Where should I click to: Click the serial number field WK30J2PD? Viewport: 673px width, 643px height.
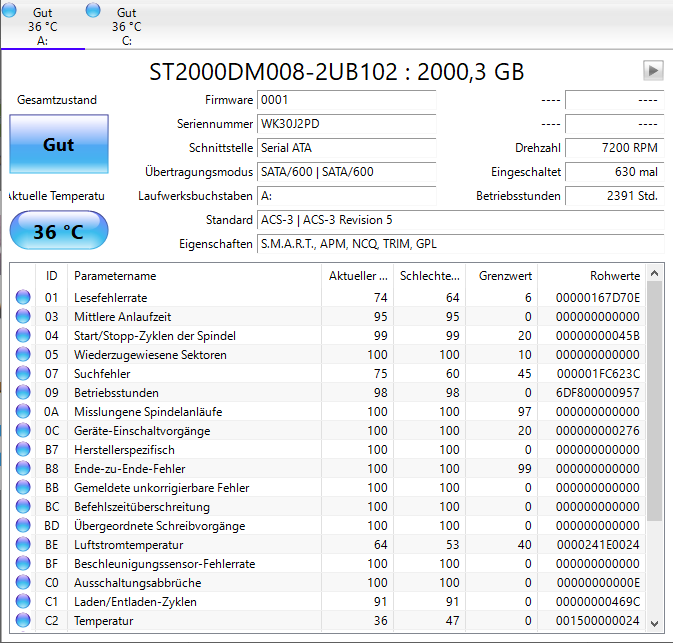[x=346, y=124]
